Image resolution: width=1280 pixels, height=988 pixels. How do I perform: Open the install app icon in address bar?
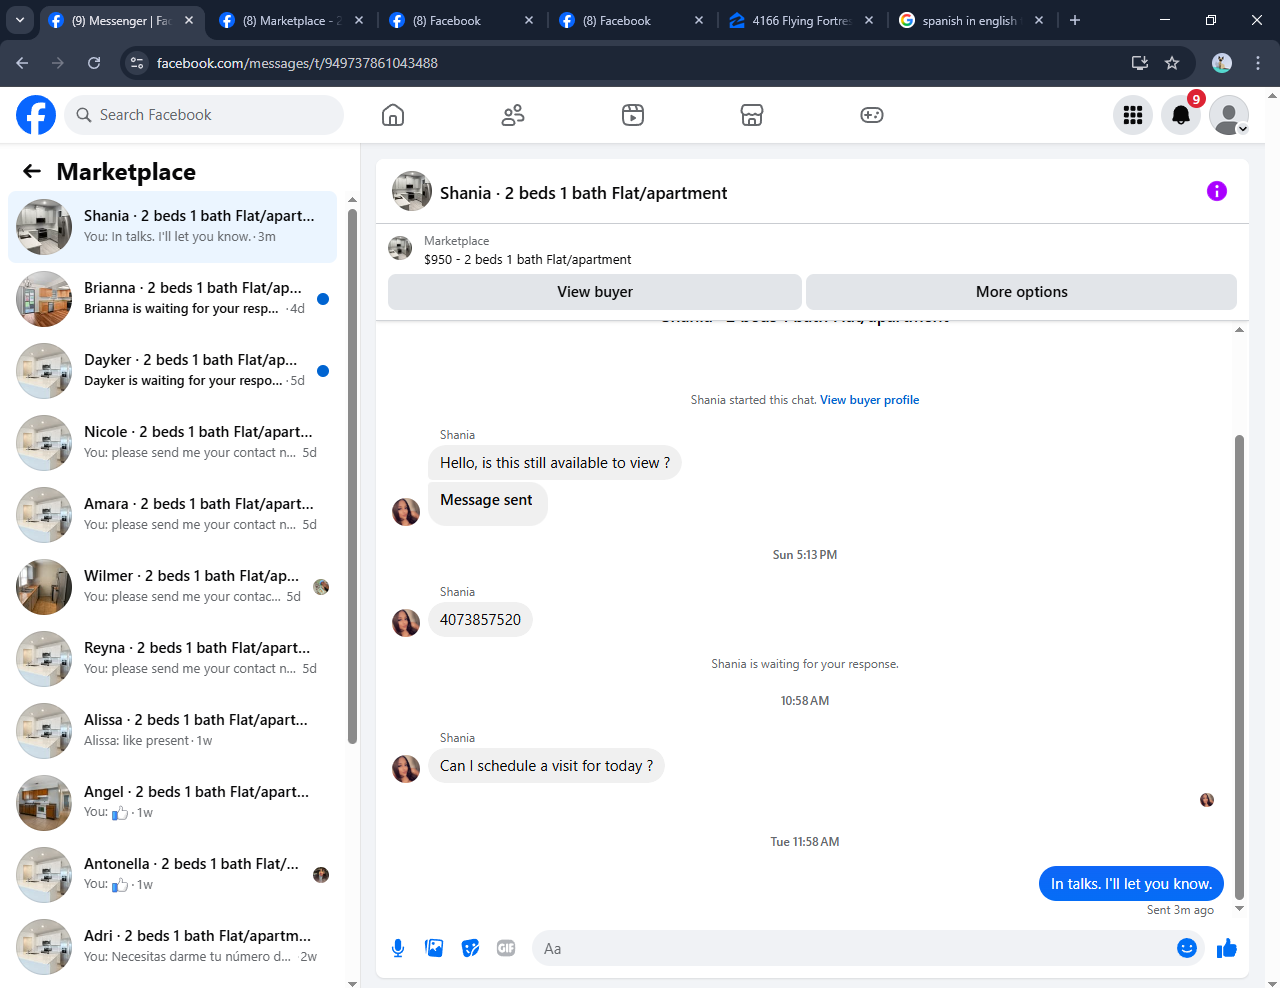click(x=1139, y=63)
